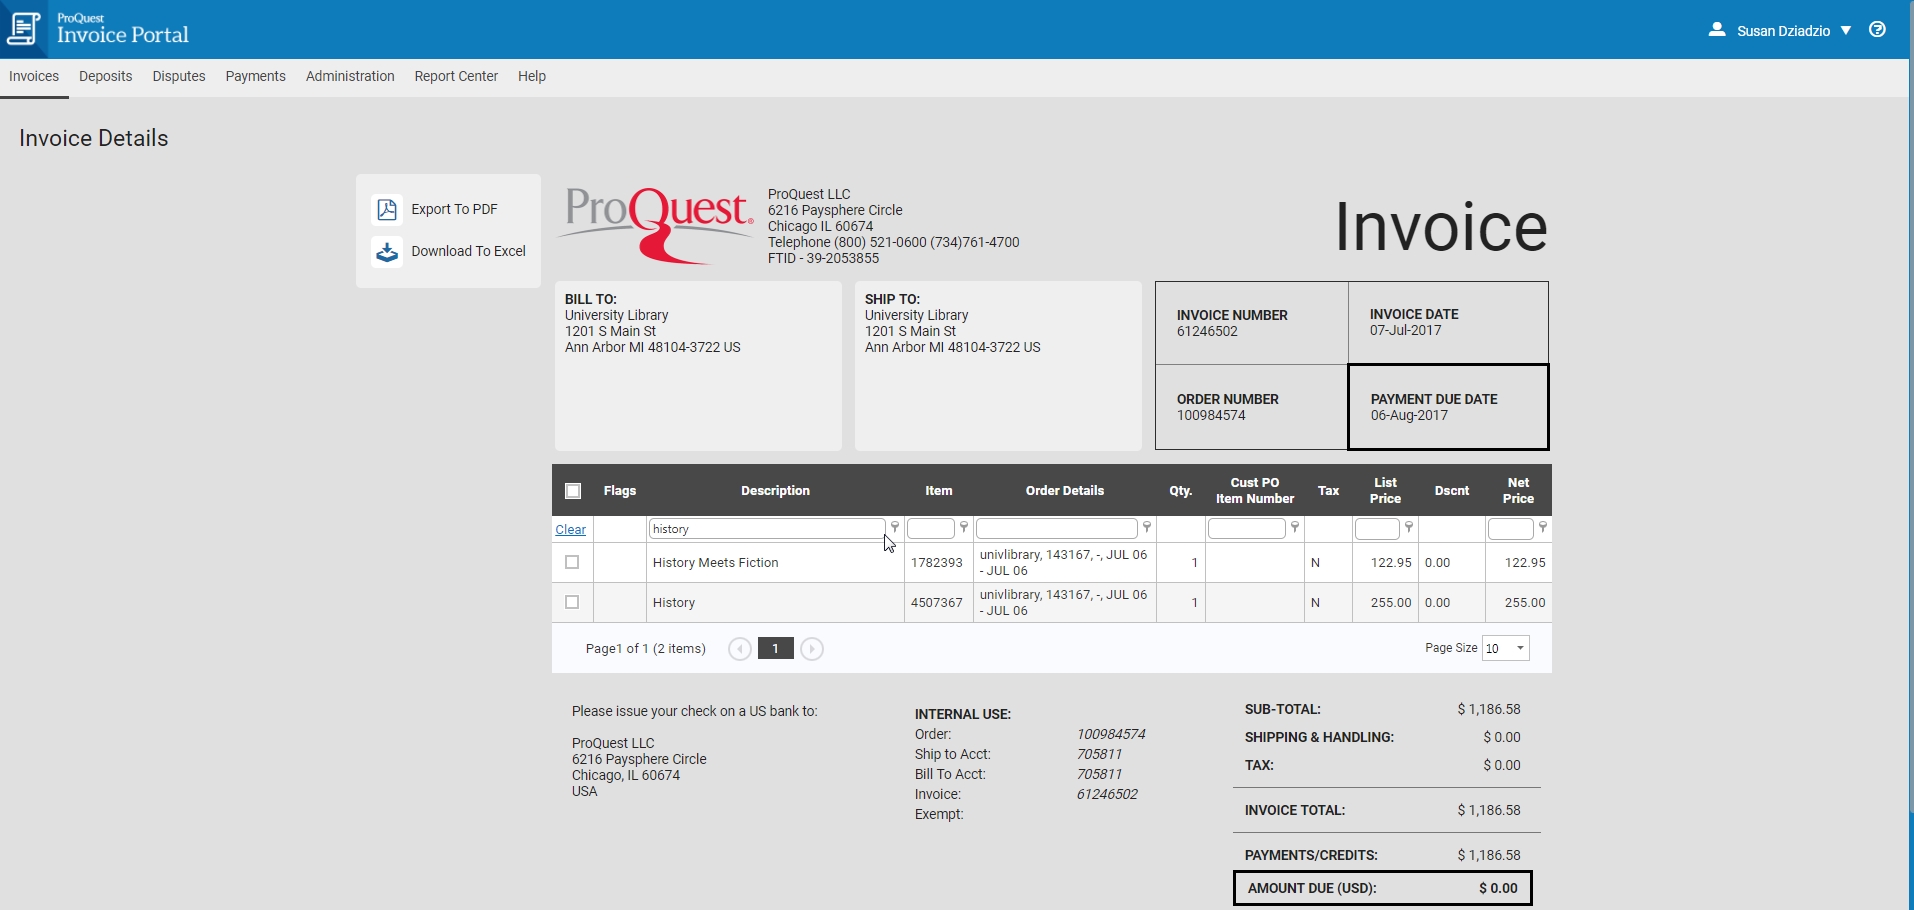Click the user profile avatar icon
This screenshot has height=910, width=1914.
[x=1717, y=30]
